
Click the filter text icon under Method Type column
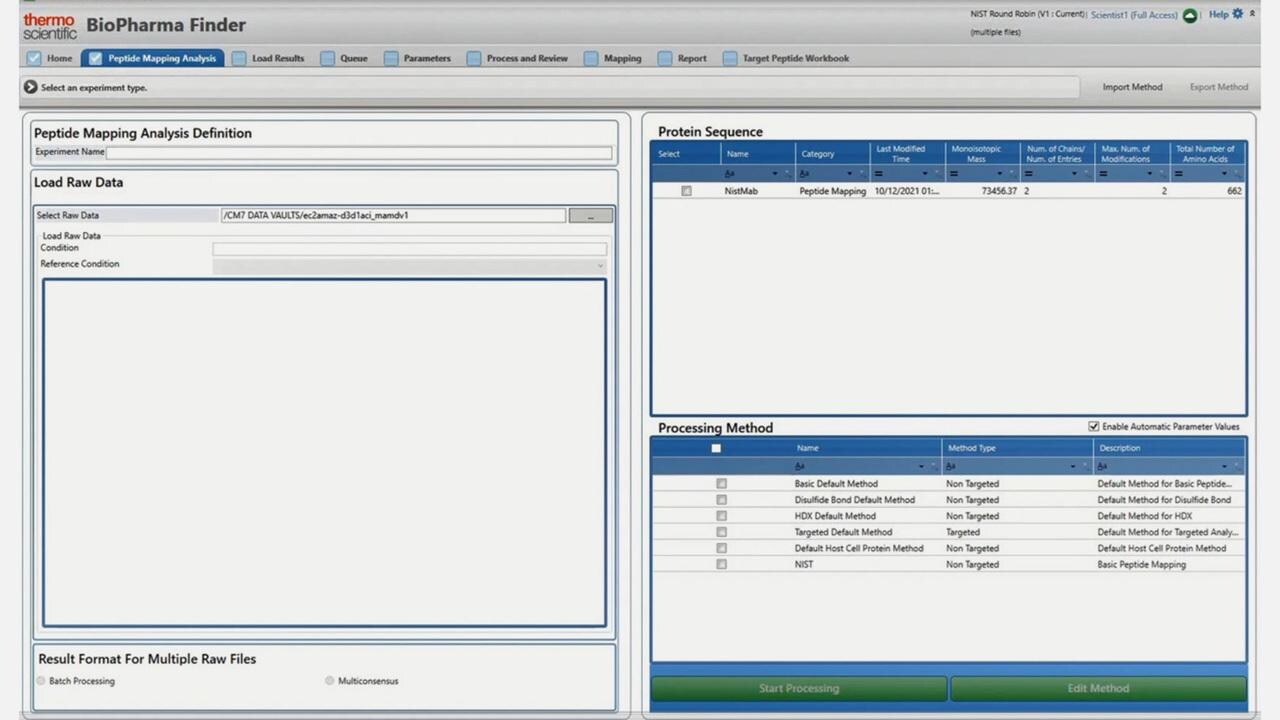[x=951, y=466]
